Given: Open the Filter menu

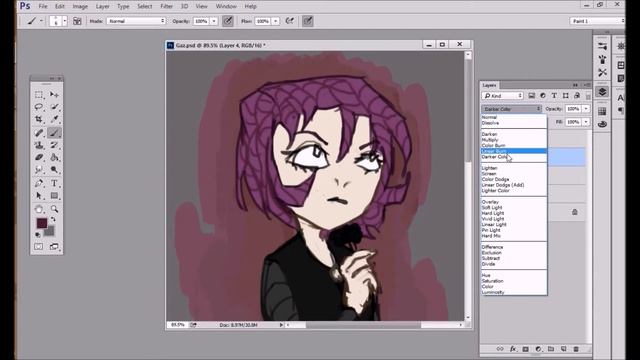Looking at the screenshot, I should tap(167, 6).
